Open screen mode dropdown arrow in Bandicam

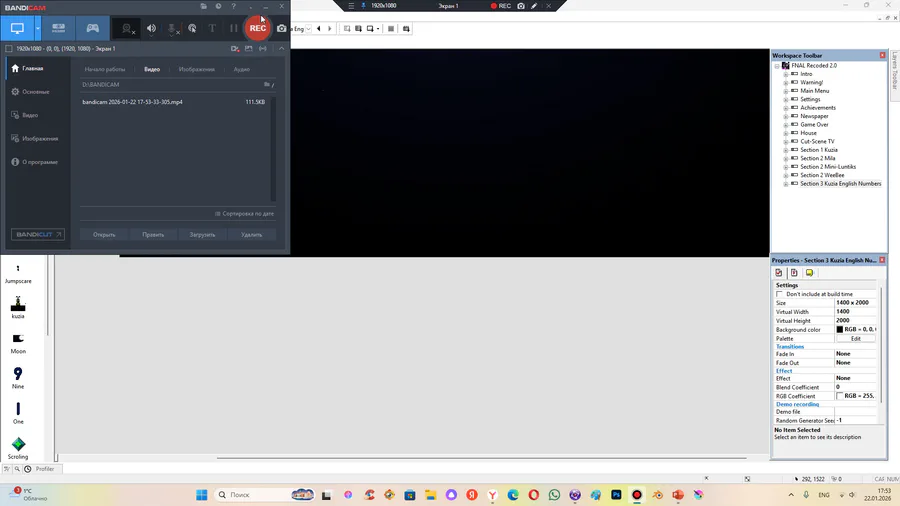37,28
